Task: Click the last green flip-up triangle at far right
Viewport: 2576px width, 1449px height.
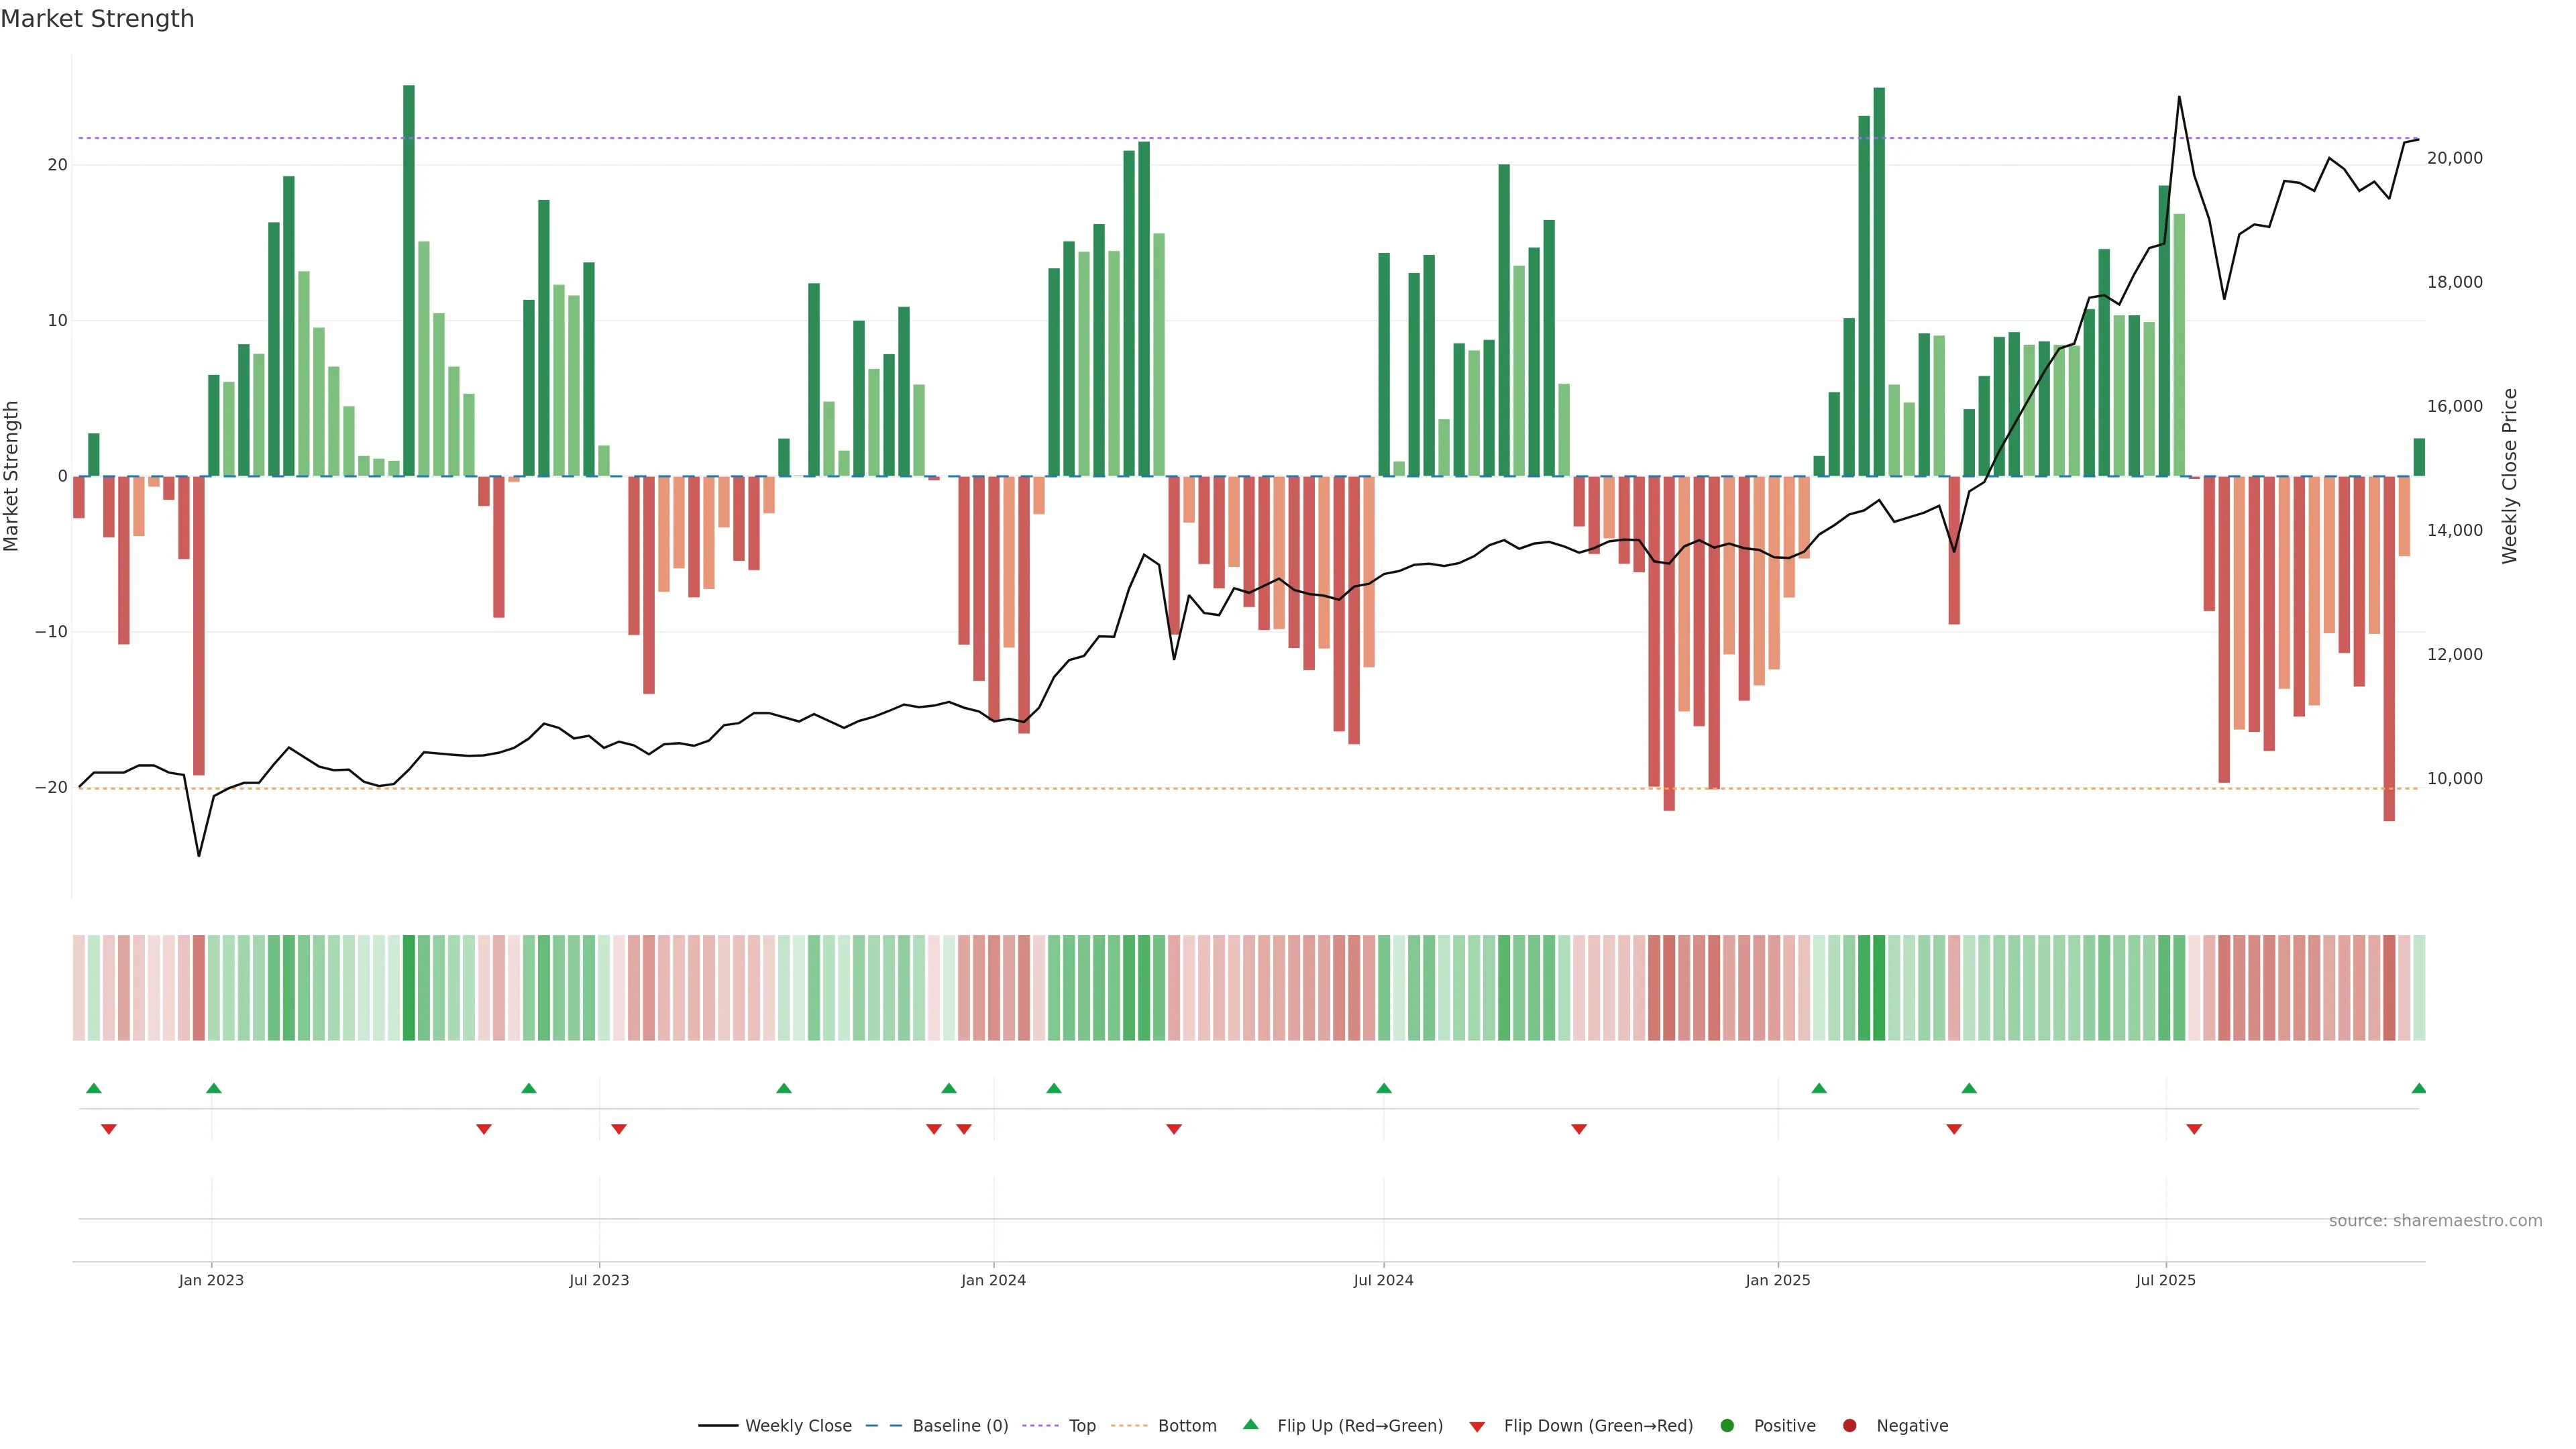Action: [2418, 1088]
